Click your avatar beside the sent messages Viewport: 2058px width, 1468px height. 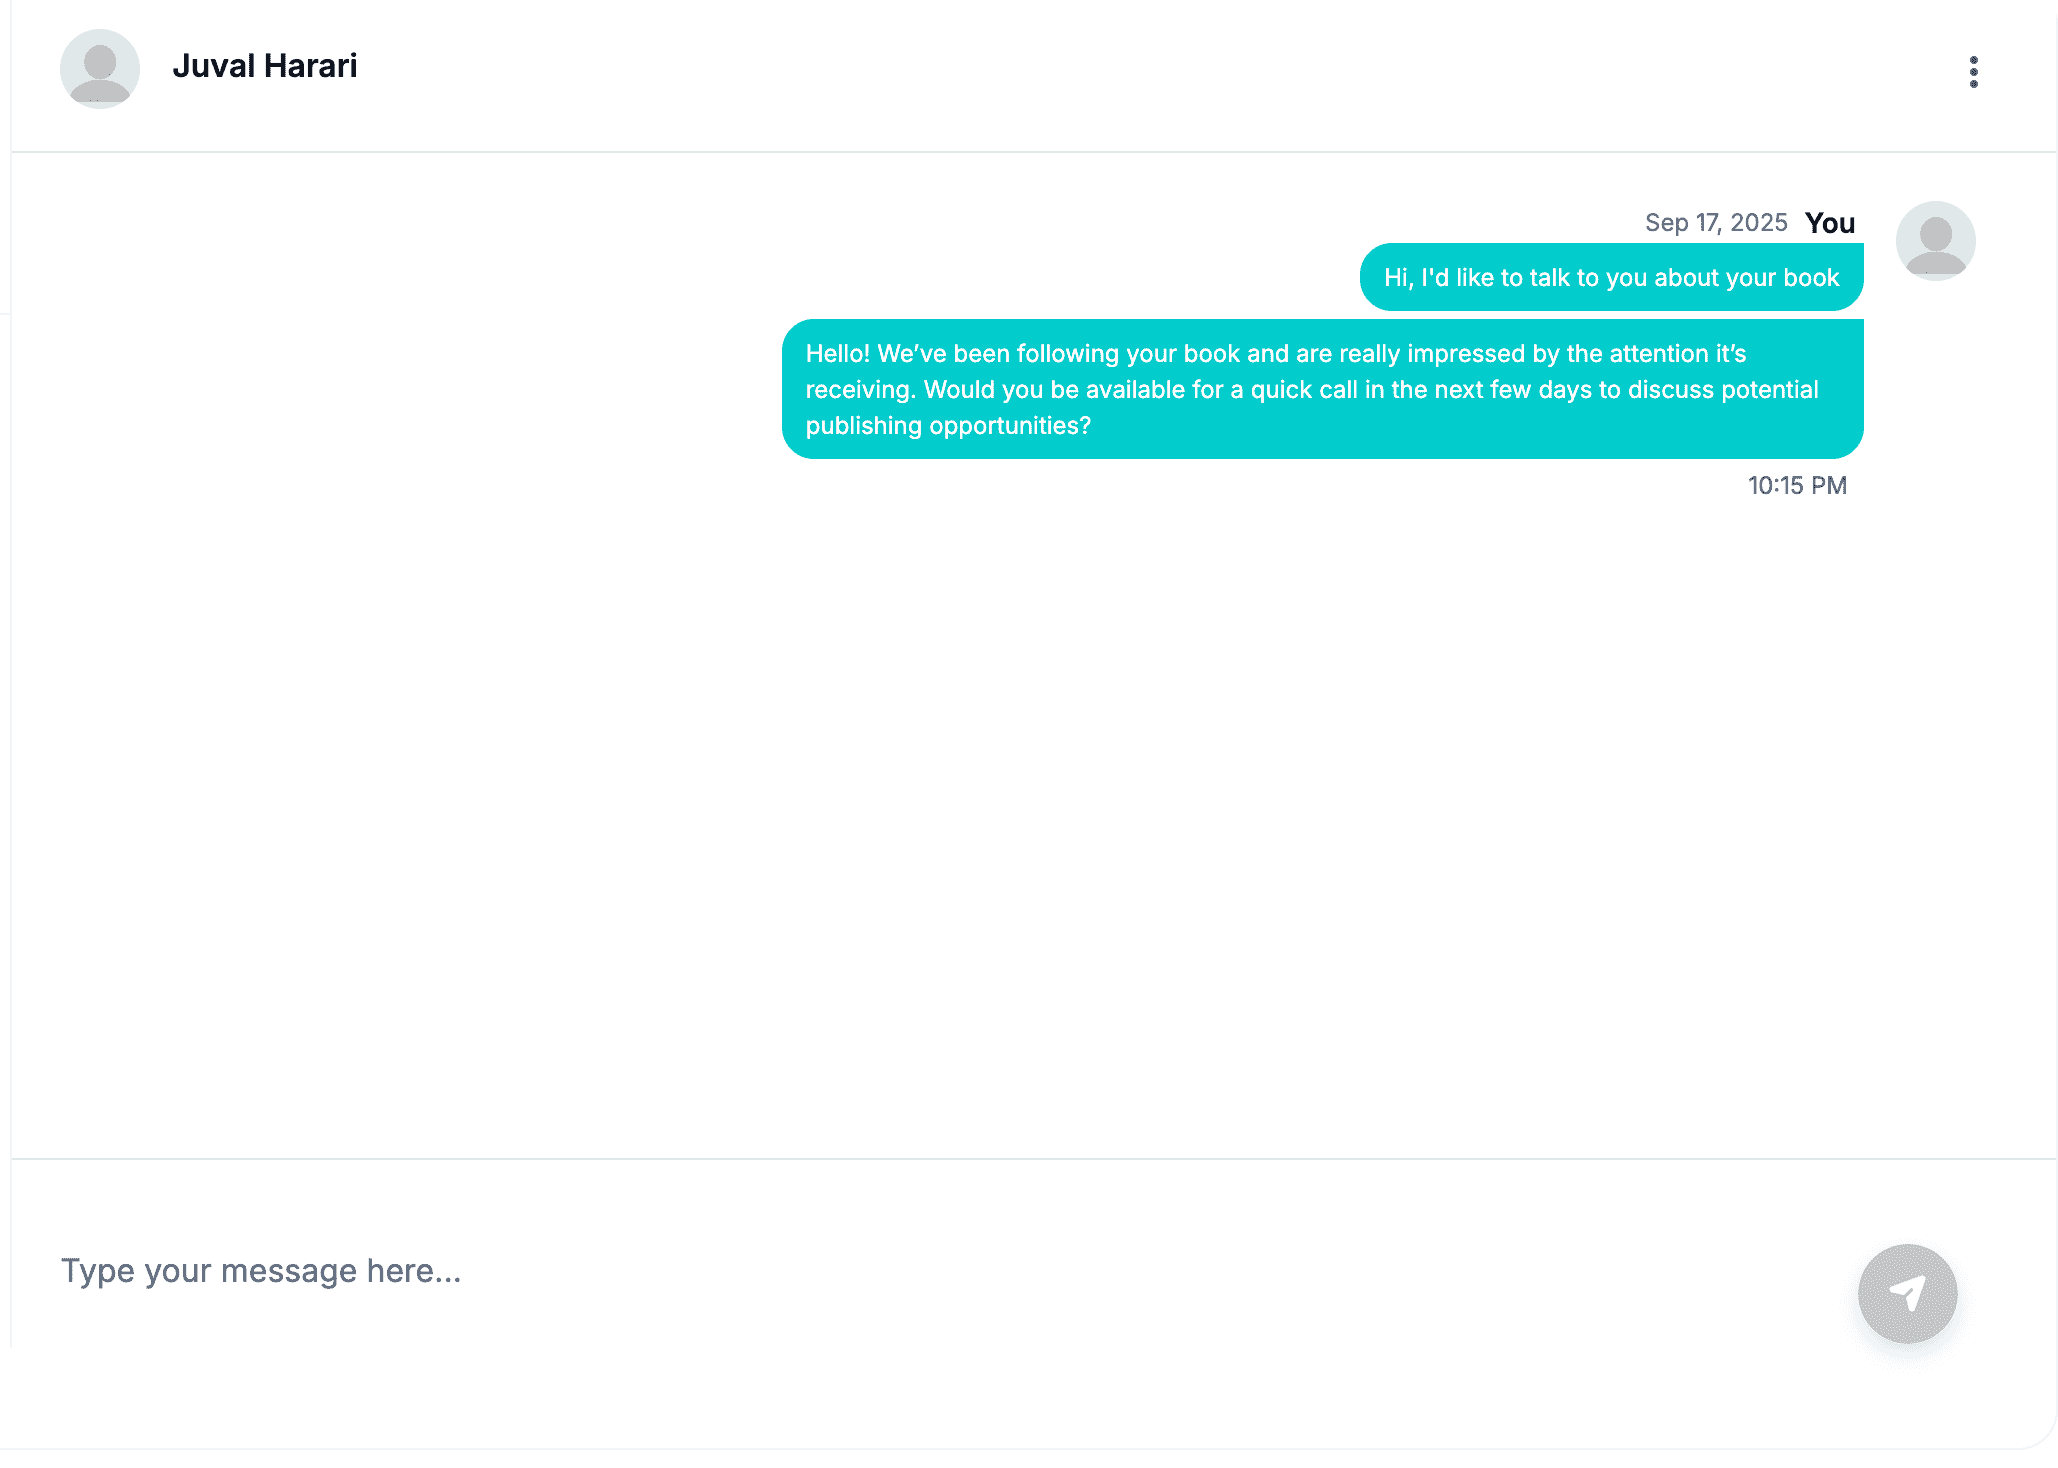click(x=1935, y=241)
